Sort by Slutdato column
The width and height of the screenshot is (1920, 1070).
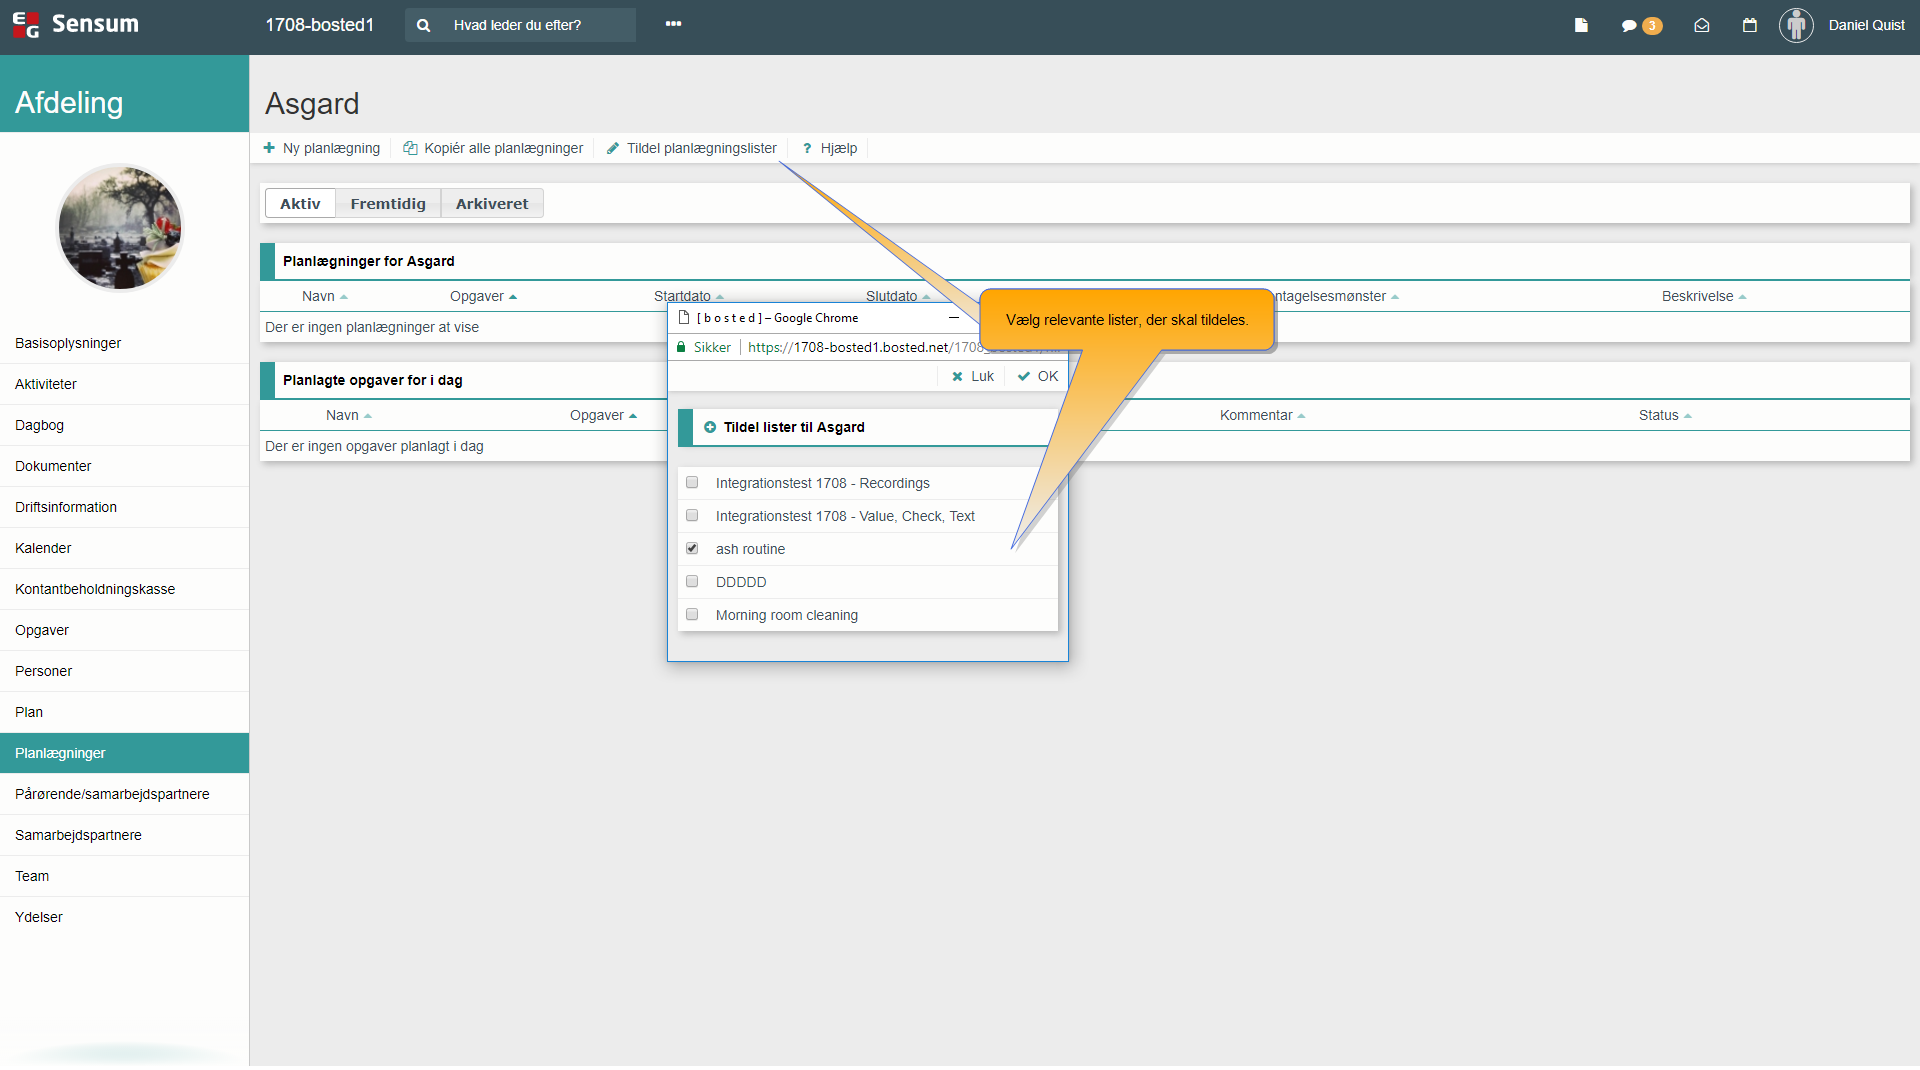click(898, 296)
